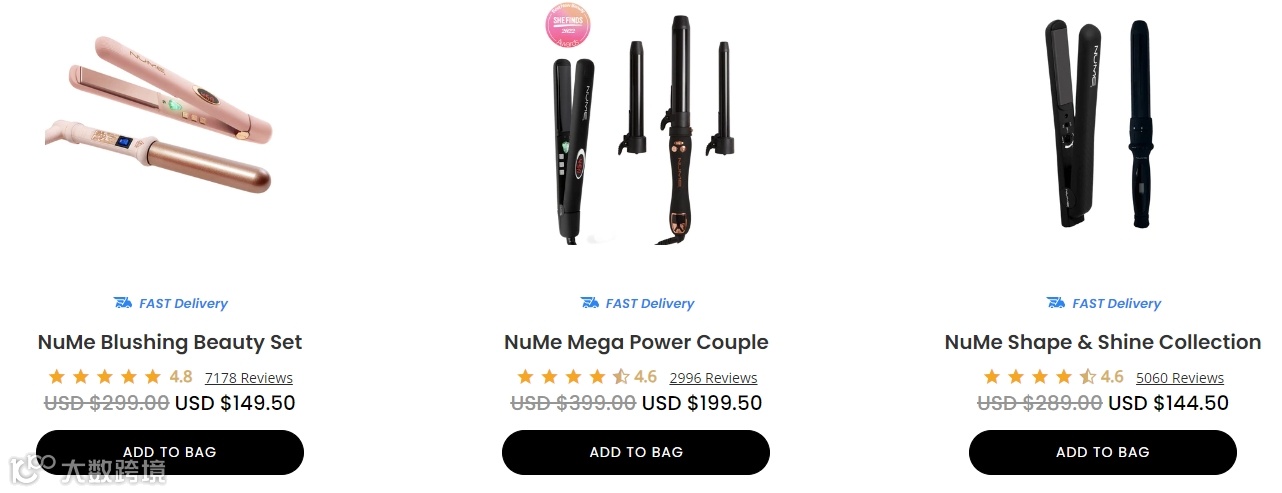This screenshot has width=1282, height=493.
Task: Click the USD $149.50 sale price
Action: pyautogui.click(x=235, y=403)
